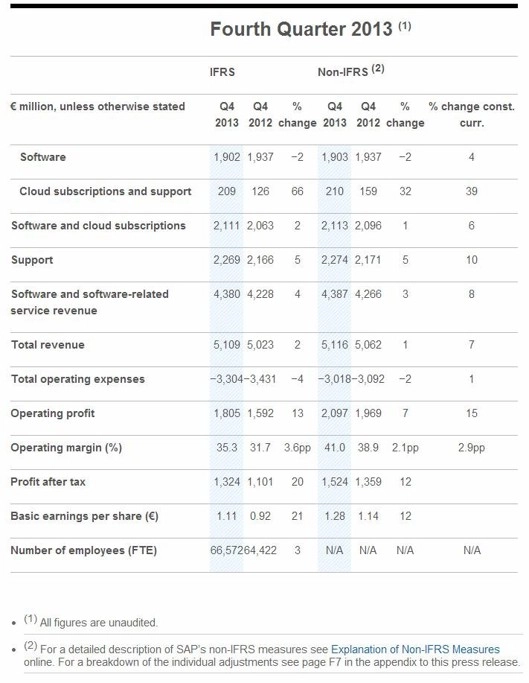Image resolution: width=529 pixels, height=683 pixels.
Task: Select Total operating expenses IFRS value −3,304
Action: point(227,379)
